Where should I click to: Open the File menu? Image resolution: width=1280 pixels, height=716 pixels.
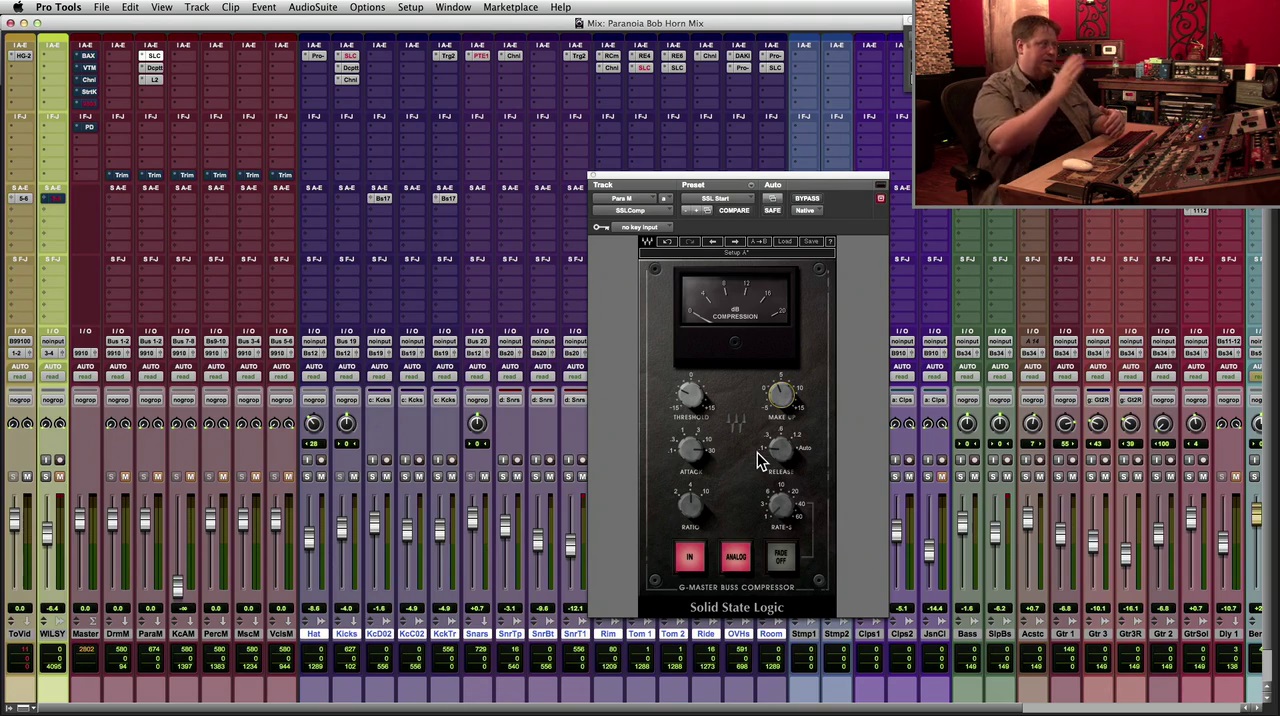pos(101,7)
